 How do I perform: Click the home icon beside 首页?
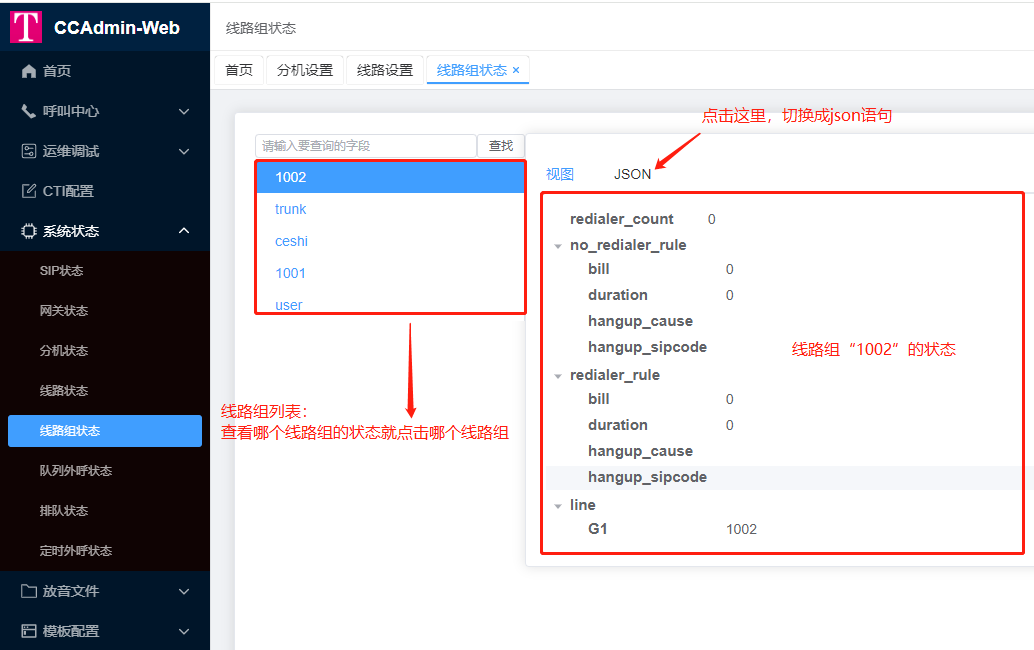coord(28,70)
